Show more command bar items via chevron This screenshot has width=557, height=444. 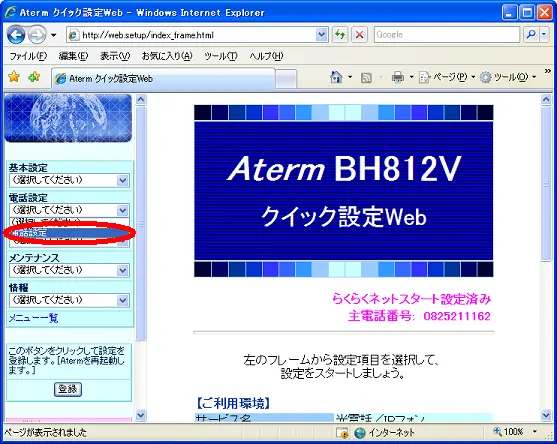pyautogui.click(x=547, y=72)
